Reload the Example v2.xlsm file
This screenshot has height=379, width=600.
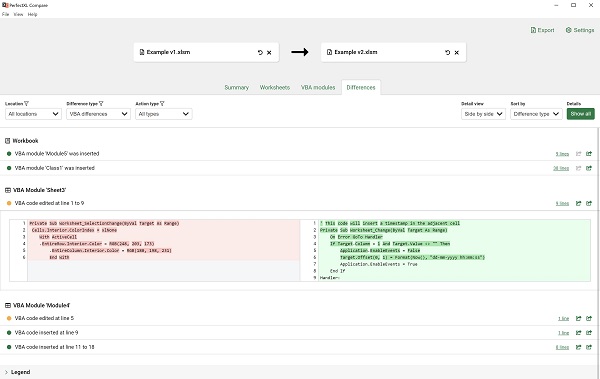[448, 52]
